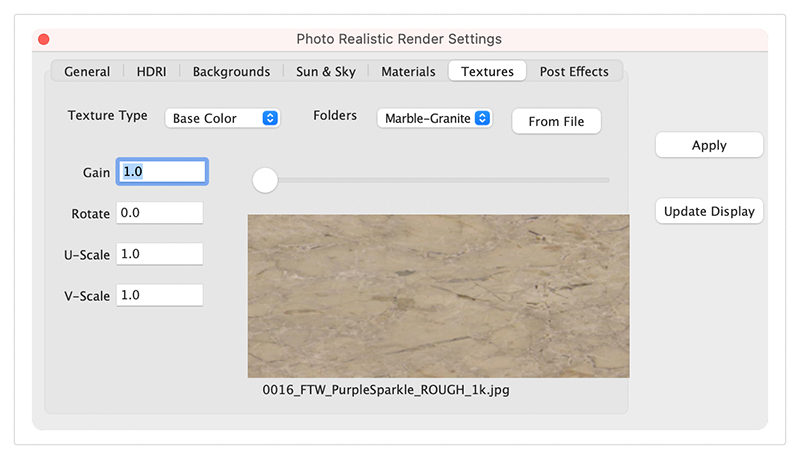
Task: Click the marble texture preview image
Action: (x=438, y=296)
